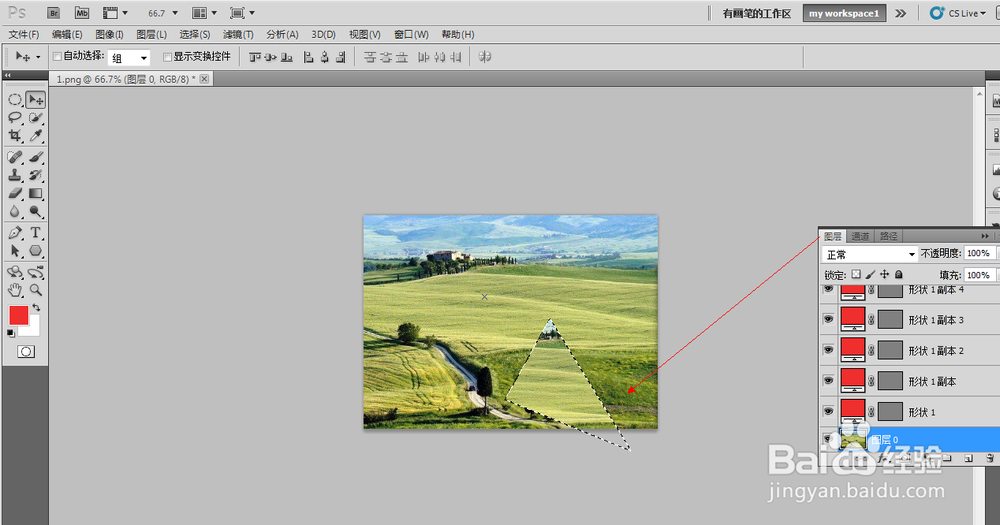Hide the 形状 1 layer
The height and width of the screenshot is (525, 1000).
[828, 411]
